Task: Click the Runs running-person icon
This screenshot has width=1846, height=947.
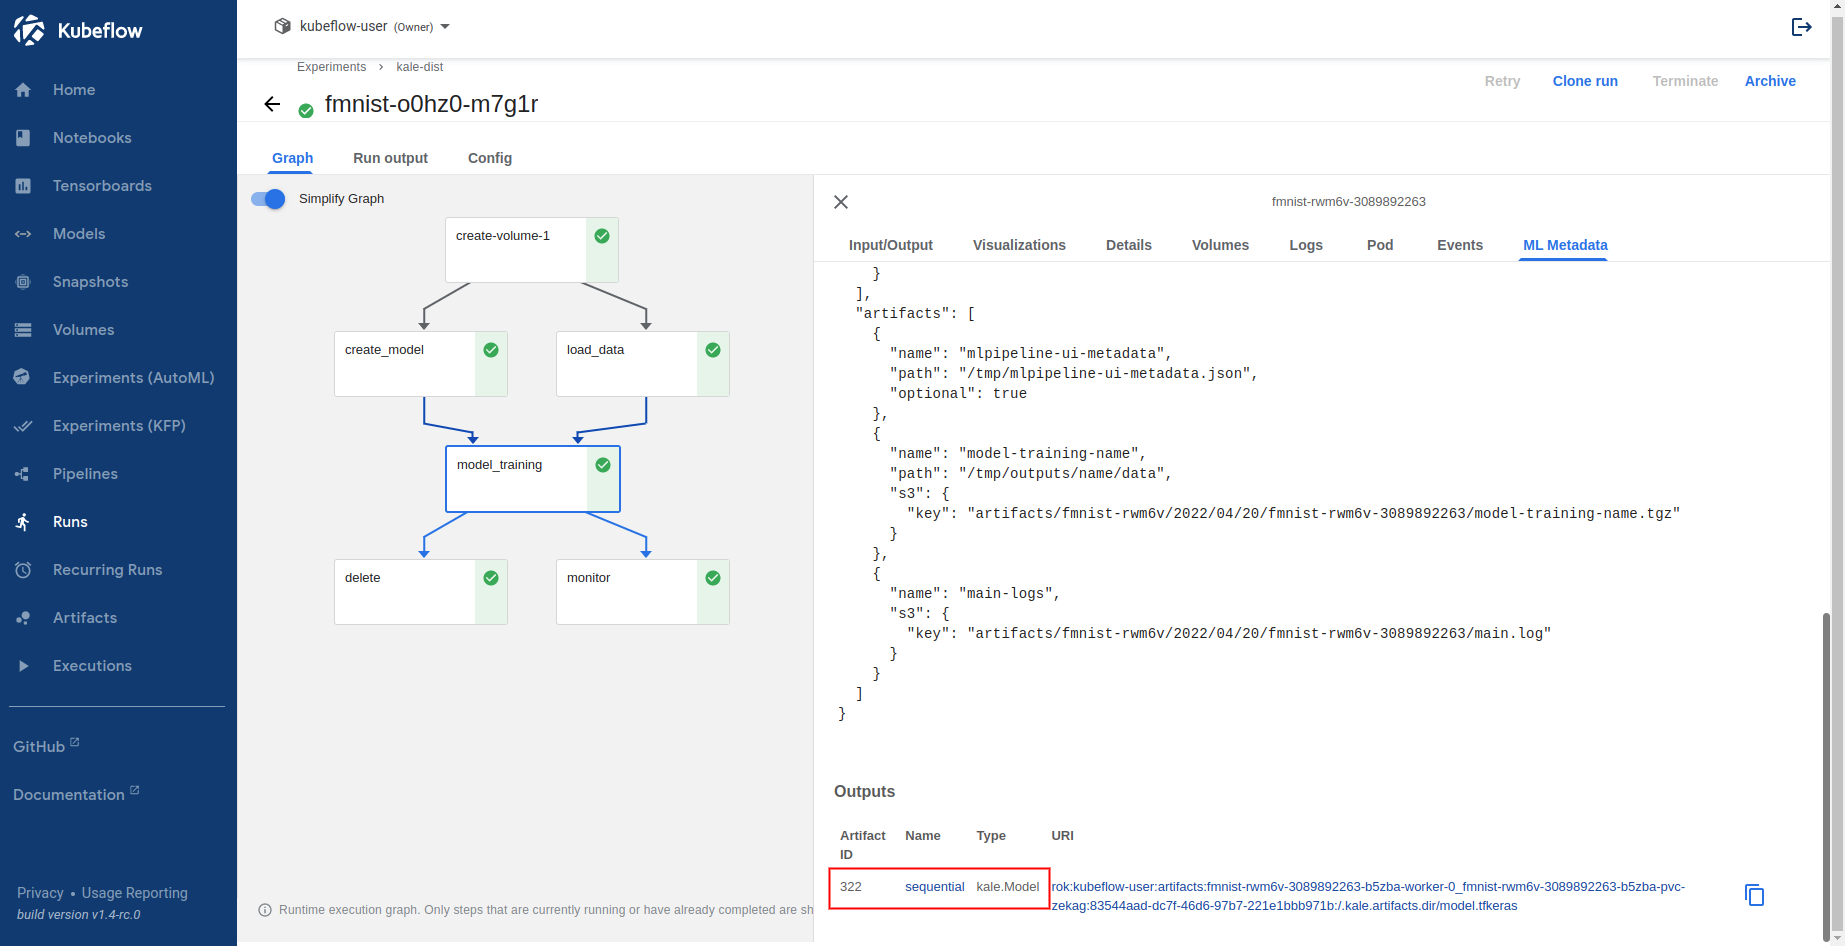Action: pos(24,522)
